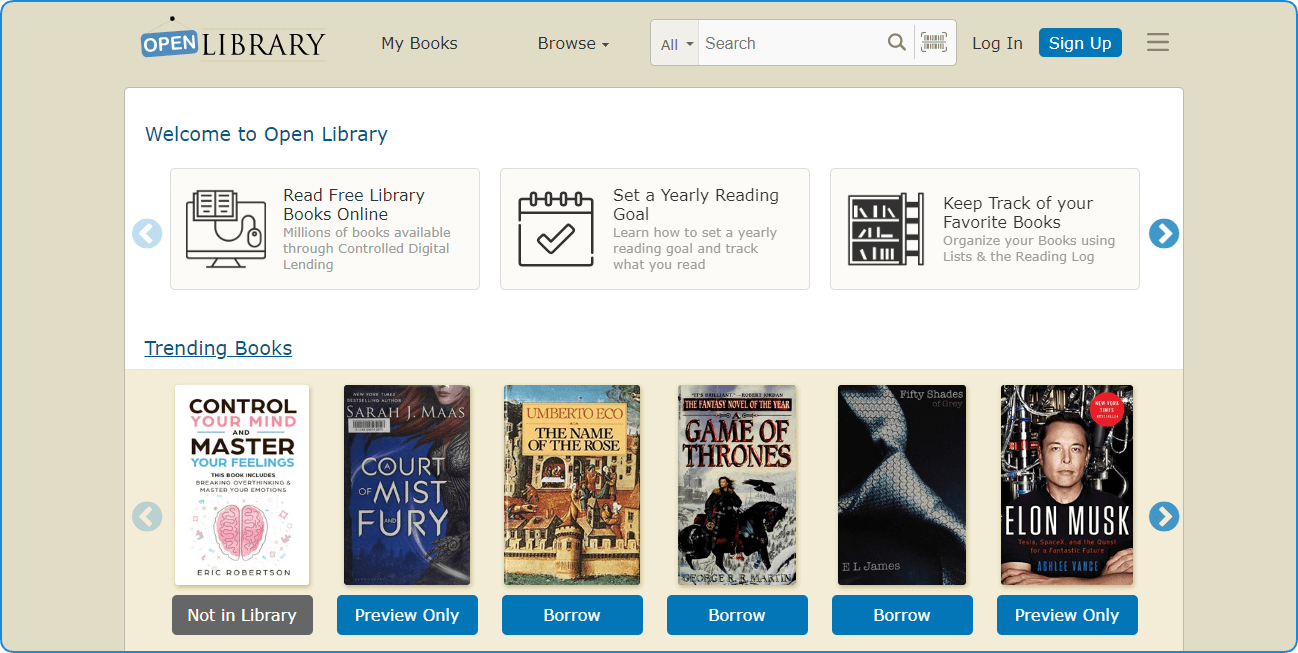The width and height of the screenshot is (1298, 653).
Task: Open Set a Yearly Reading Goal card
Action: click(655, 229)
